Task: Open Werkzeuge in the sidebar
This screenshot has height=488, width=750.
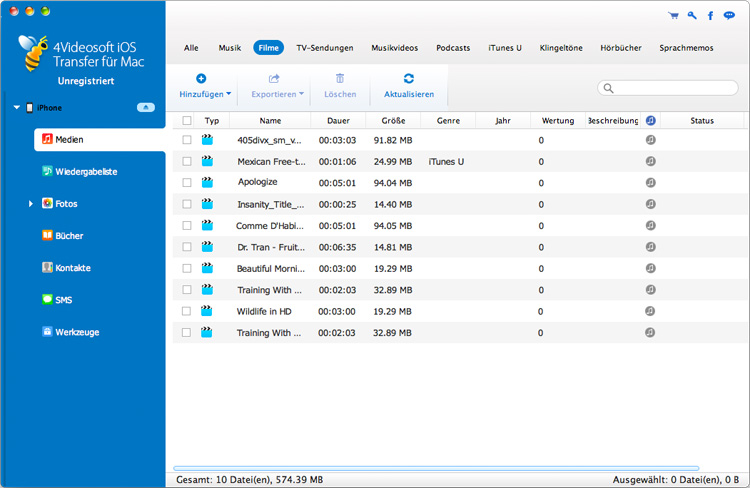Action: tap(77, 332)
